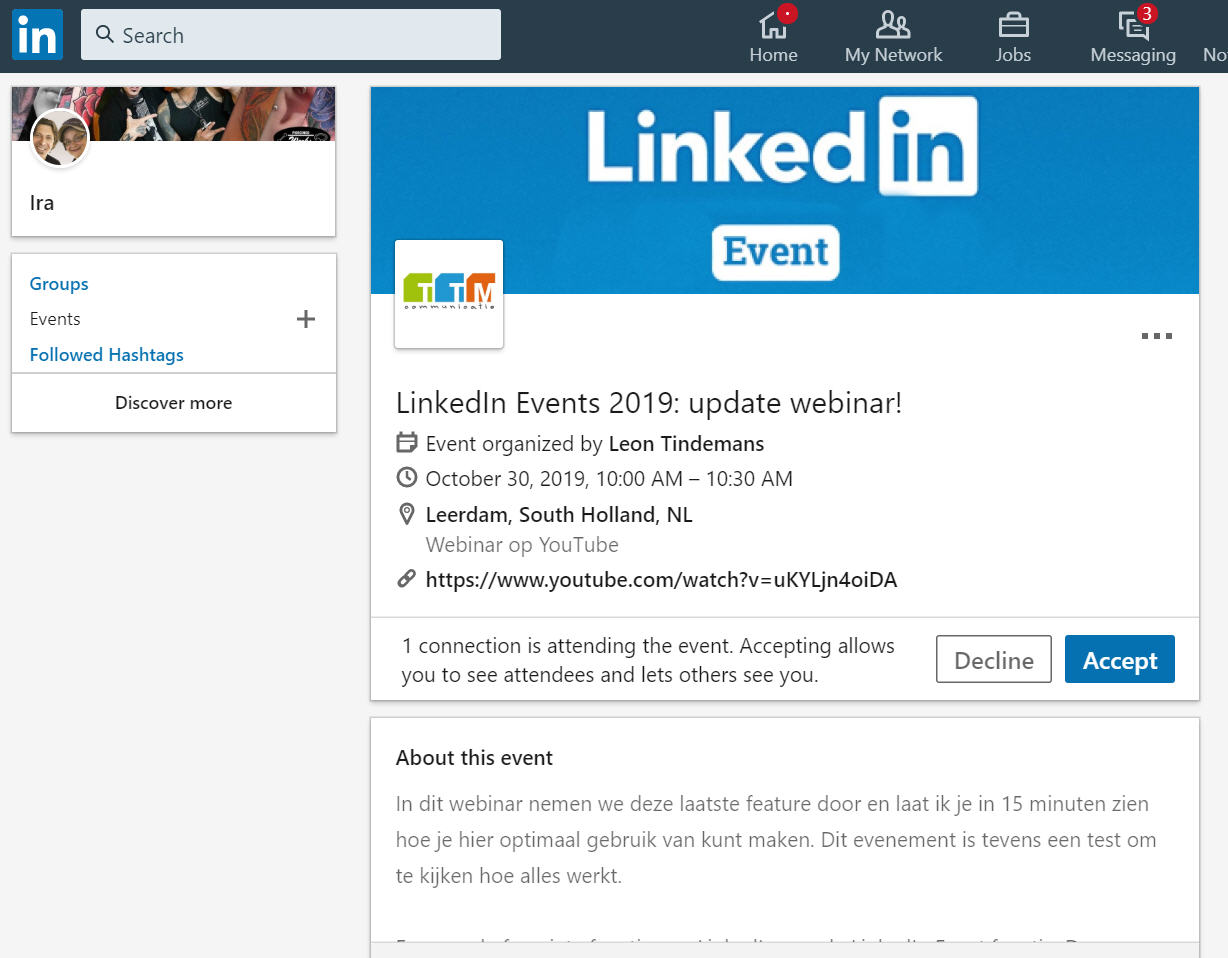1228x958 pixels.
Task: Click the Discover more button
Action: 174,403
